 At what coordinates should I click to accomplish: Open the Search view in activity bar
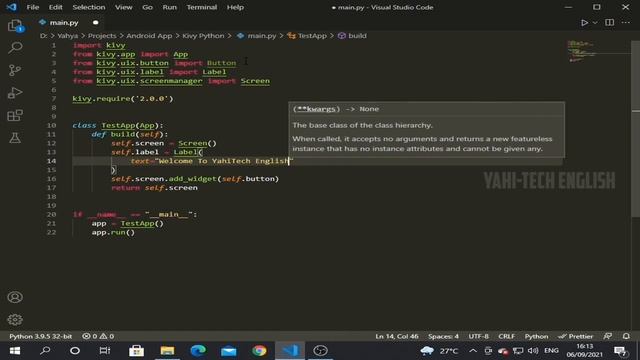pyautogui.click(x=15, y=48)
